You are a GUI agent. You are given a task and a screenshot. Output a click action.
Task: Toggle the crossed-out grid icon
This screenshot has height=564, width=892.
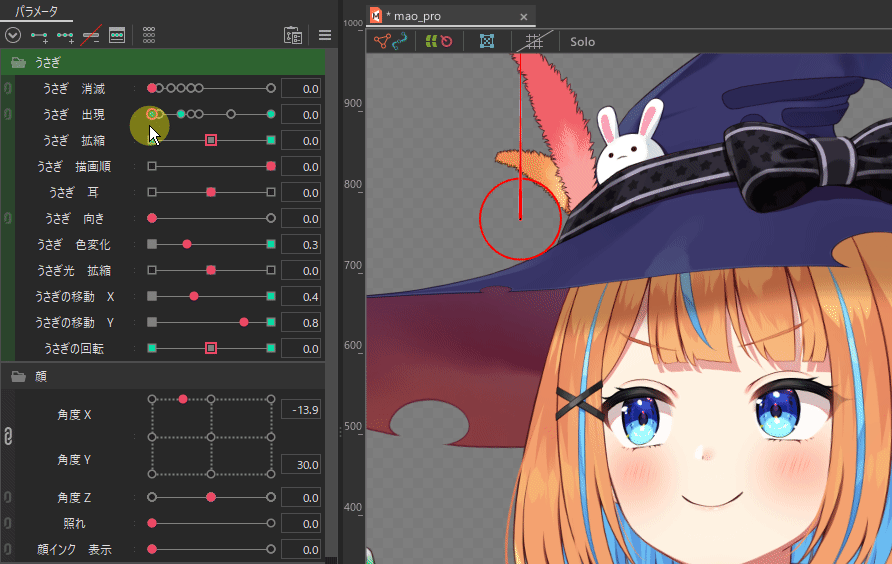[x=534, y=41]
